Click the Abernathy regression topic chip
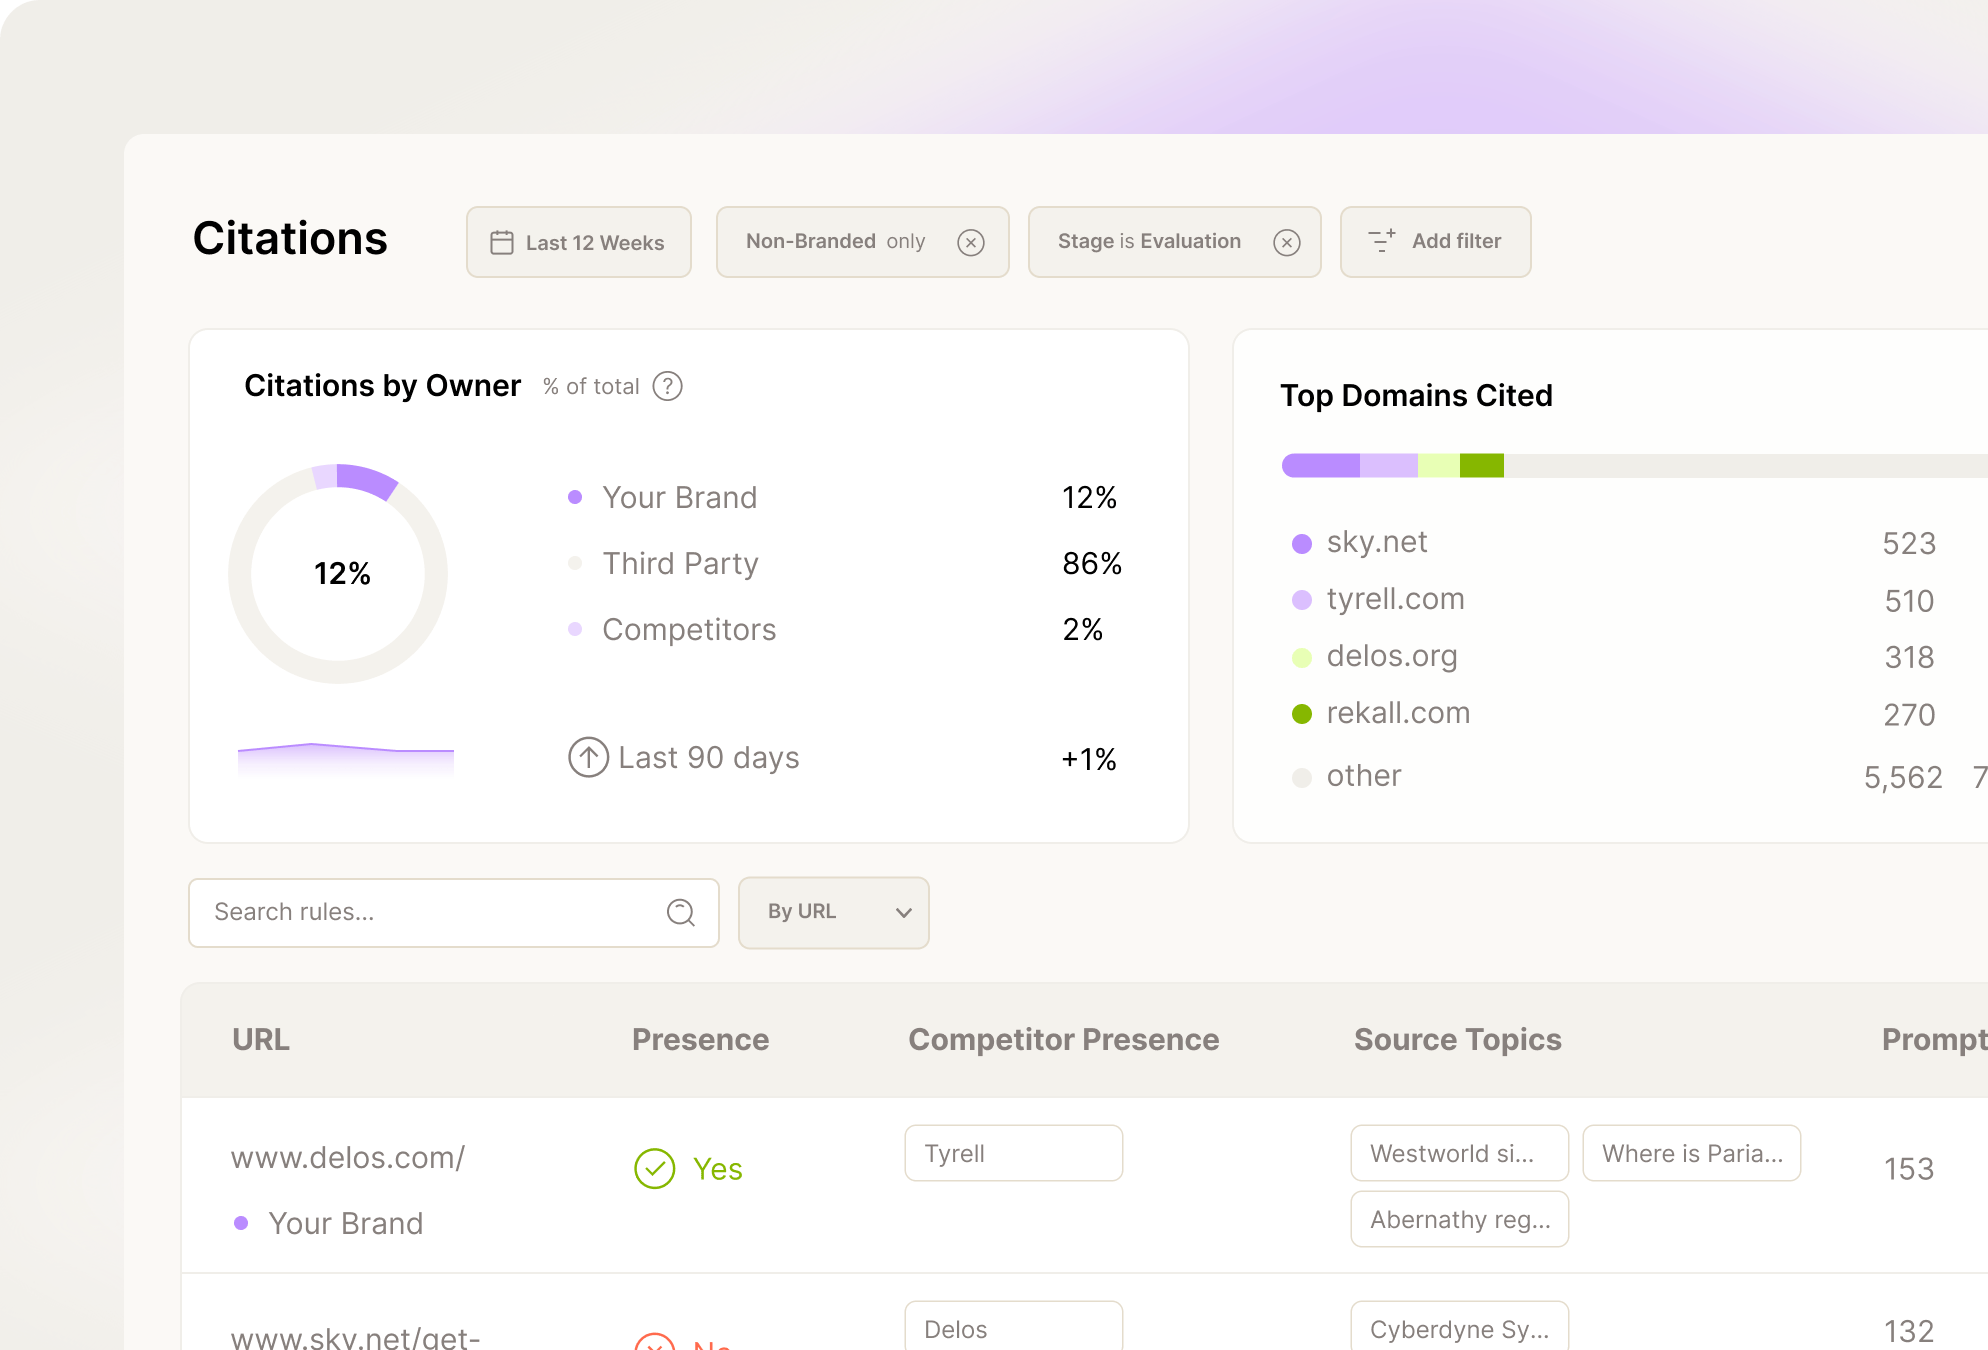Screen dimensions: 1988x1350 pyautogui.click(x=1459, y=1219)
